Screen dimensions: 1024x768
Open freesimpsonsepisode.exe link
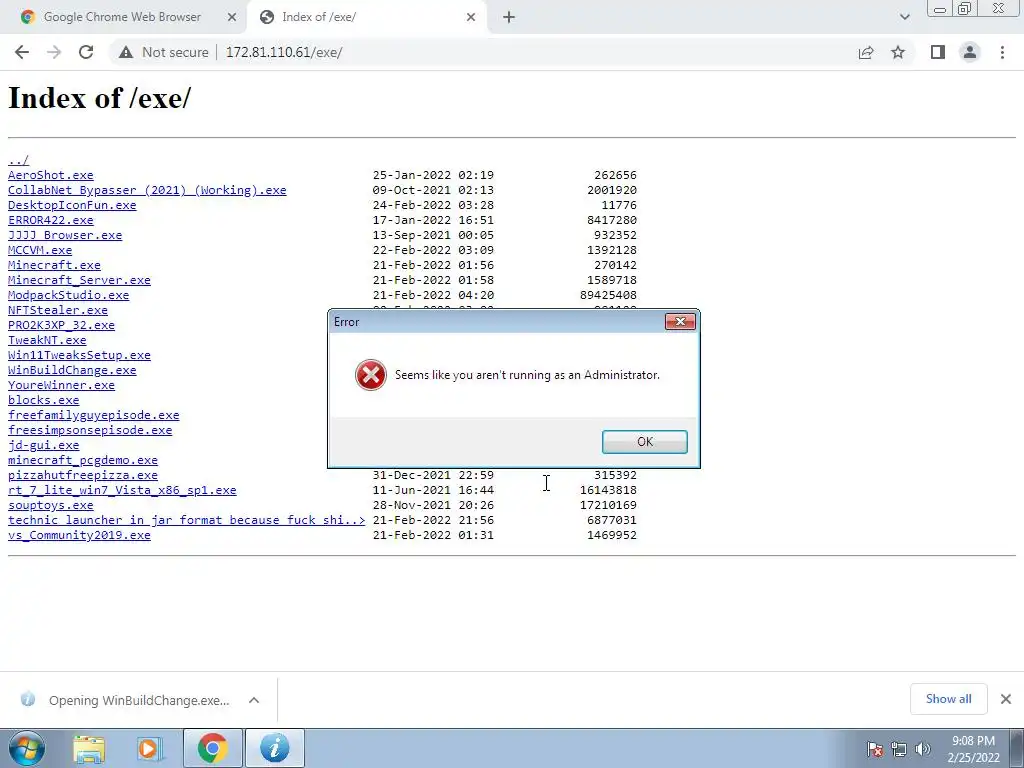tap(90, 430)
